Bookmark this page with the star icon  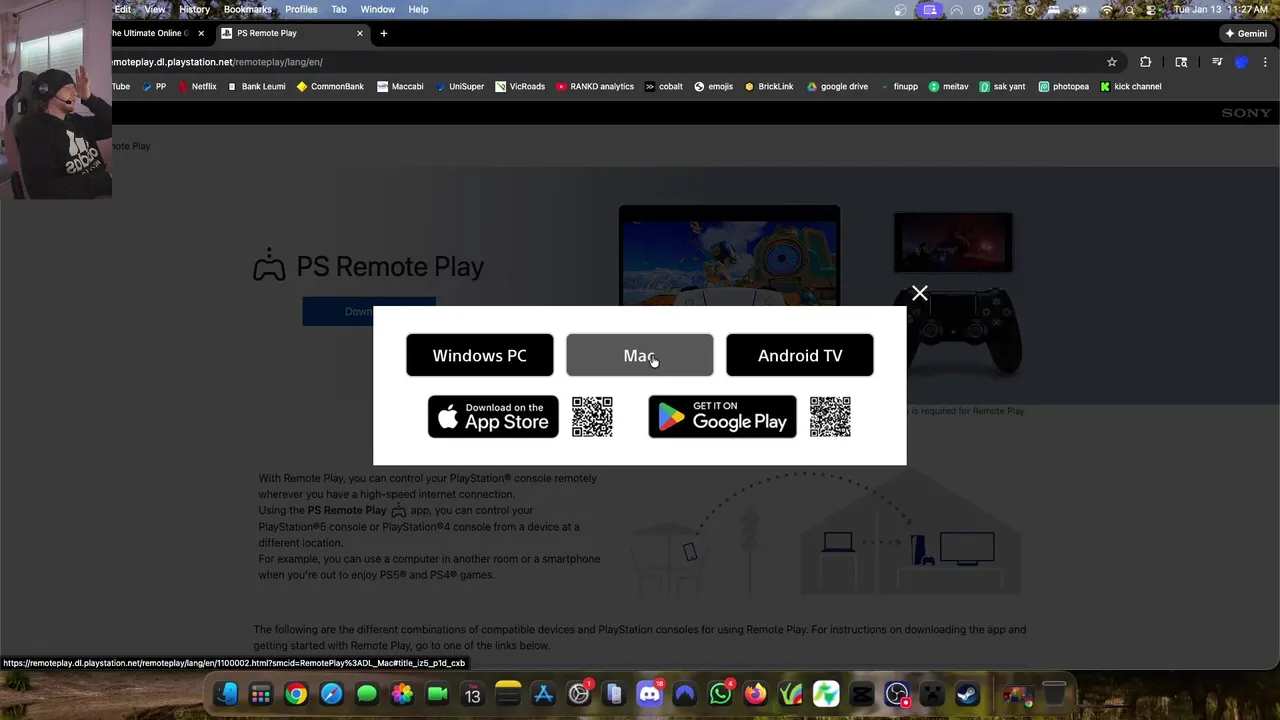[1112, 62]
